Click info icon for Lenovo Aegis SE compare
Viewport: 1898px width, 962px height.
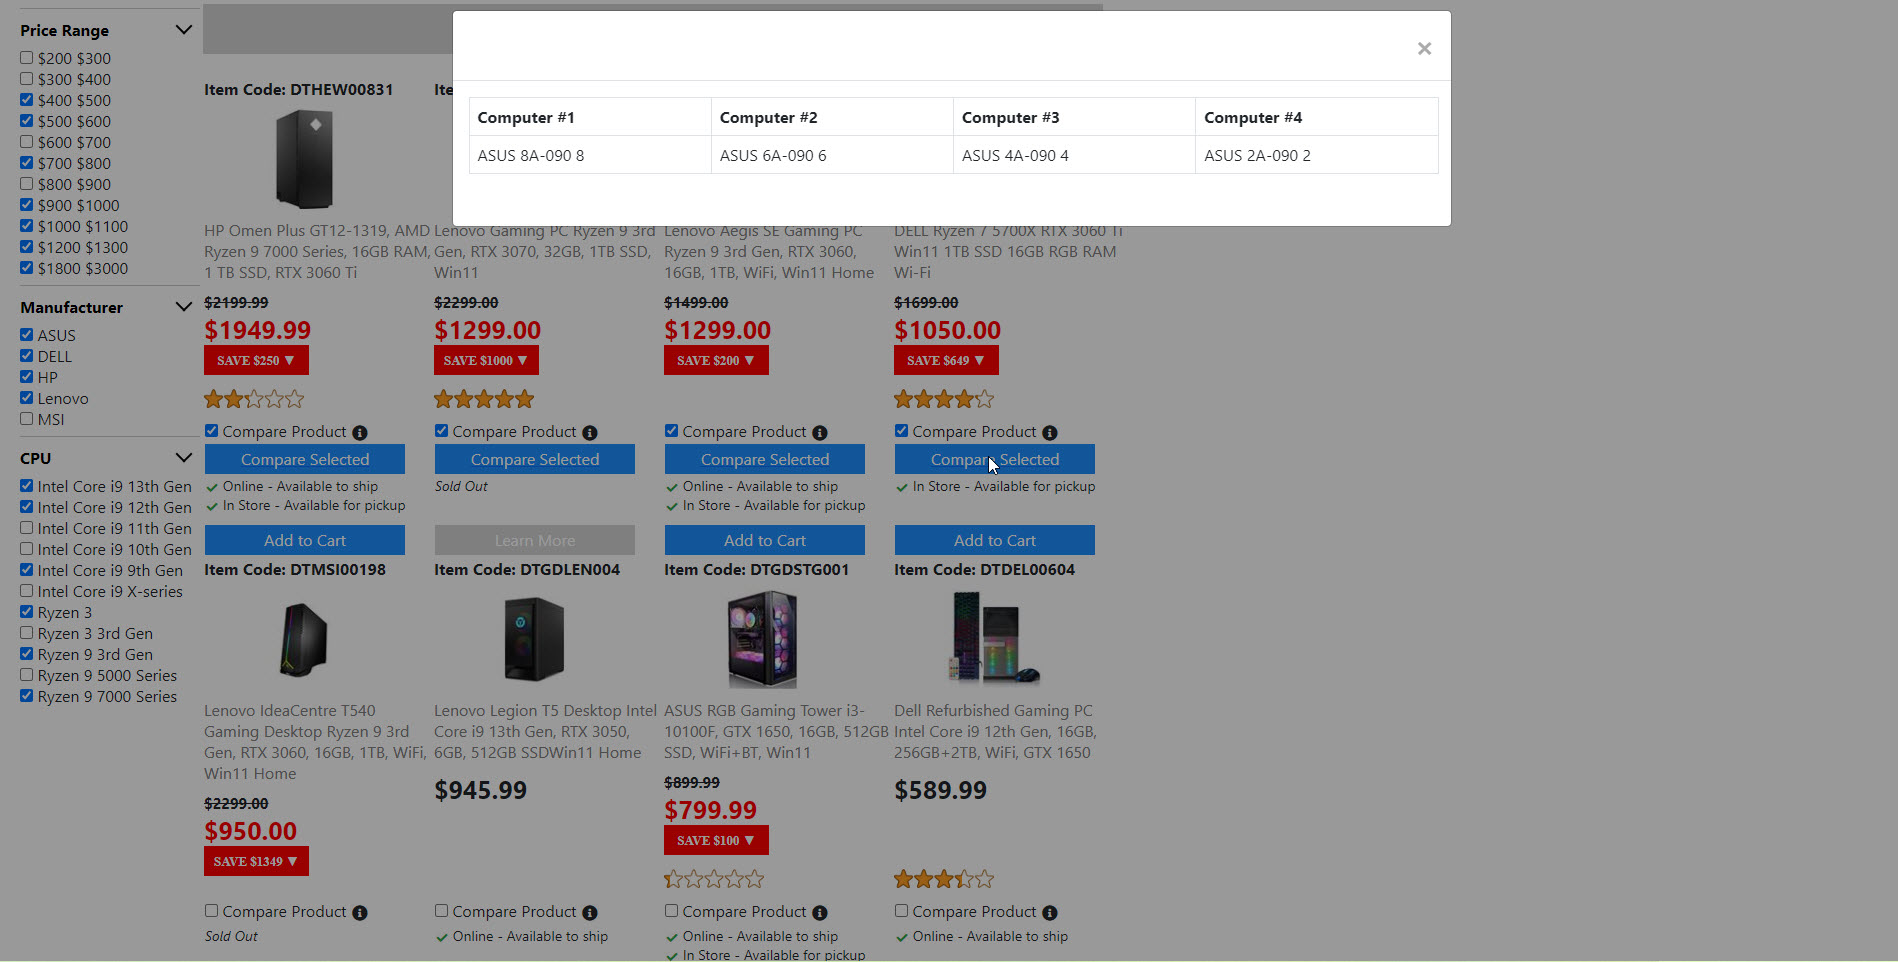820,433
